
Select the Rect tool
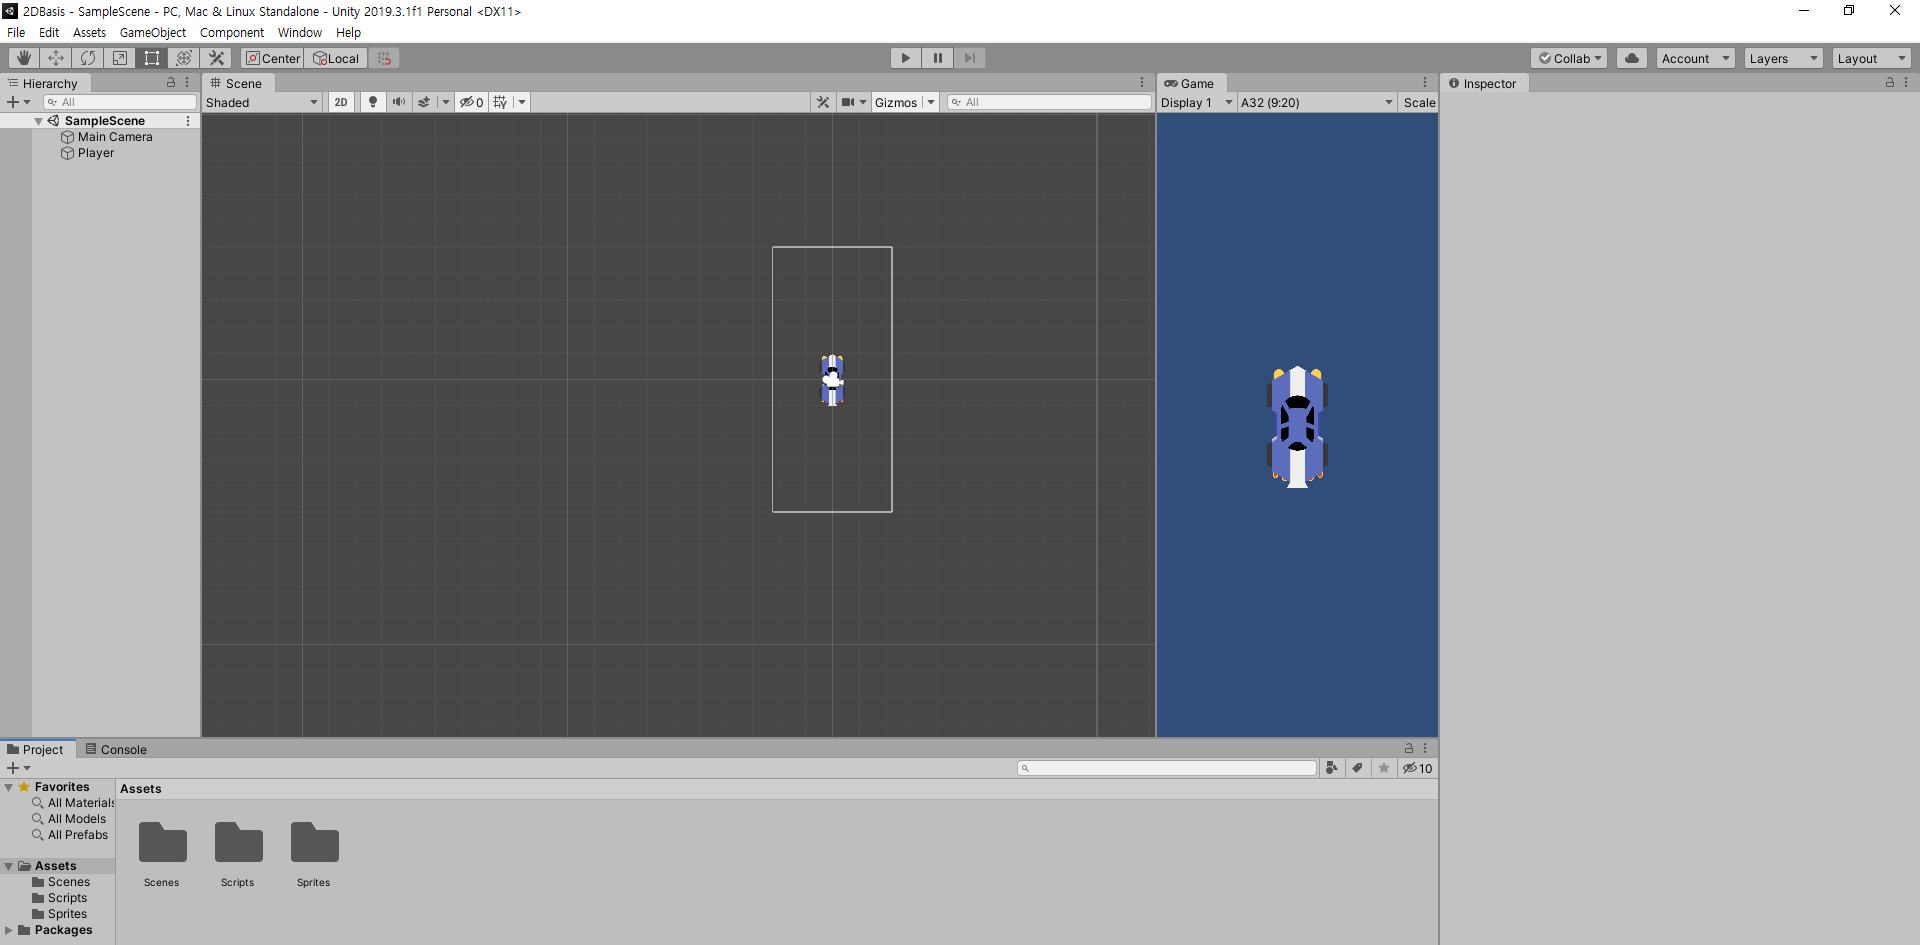click(152, 58)
